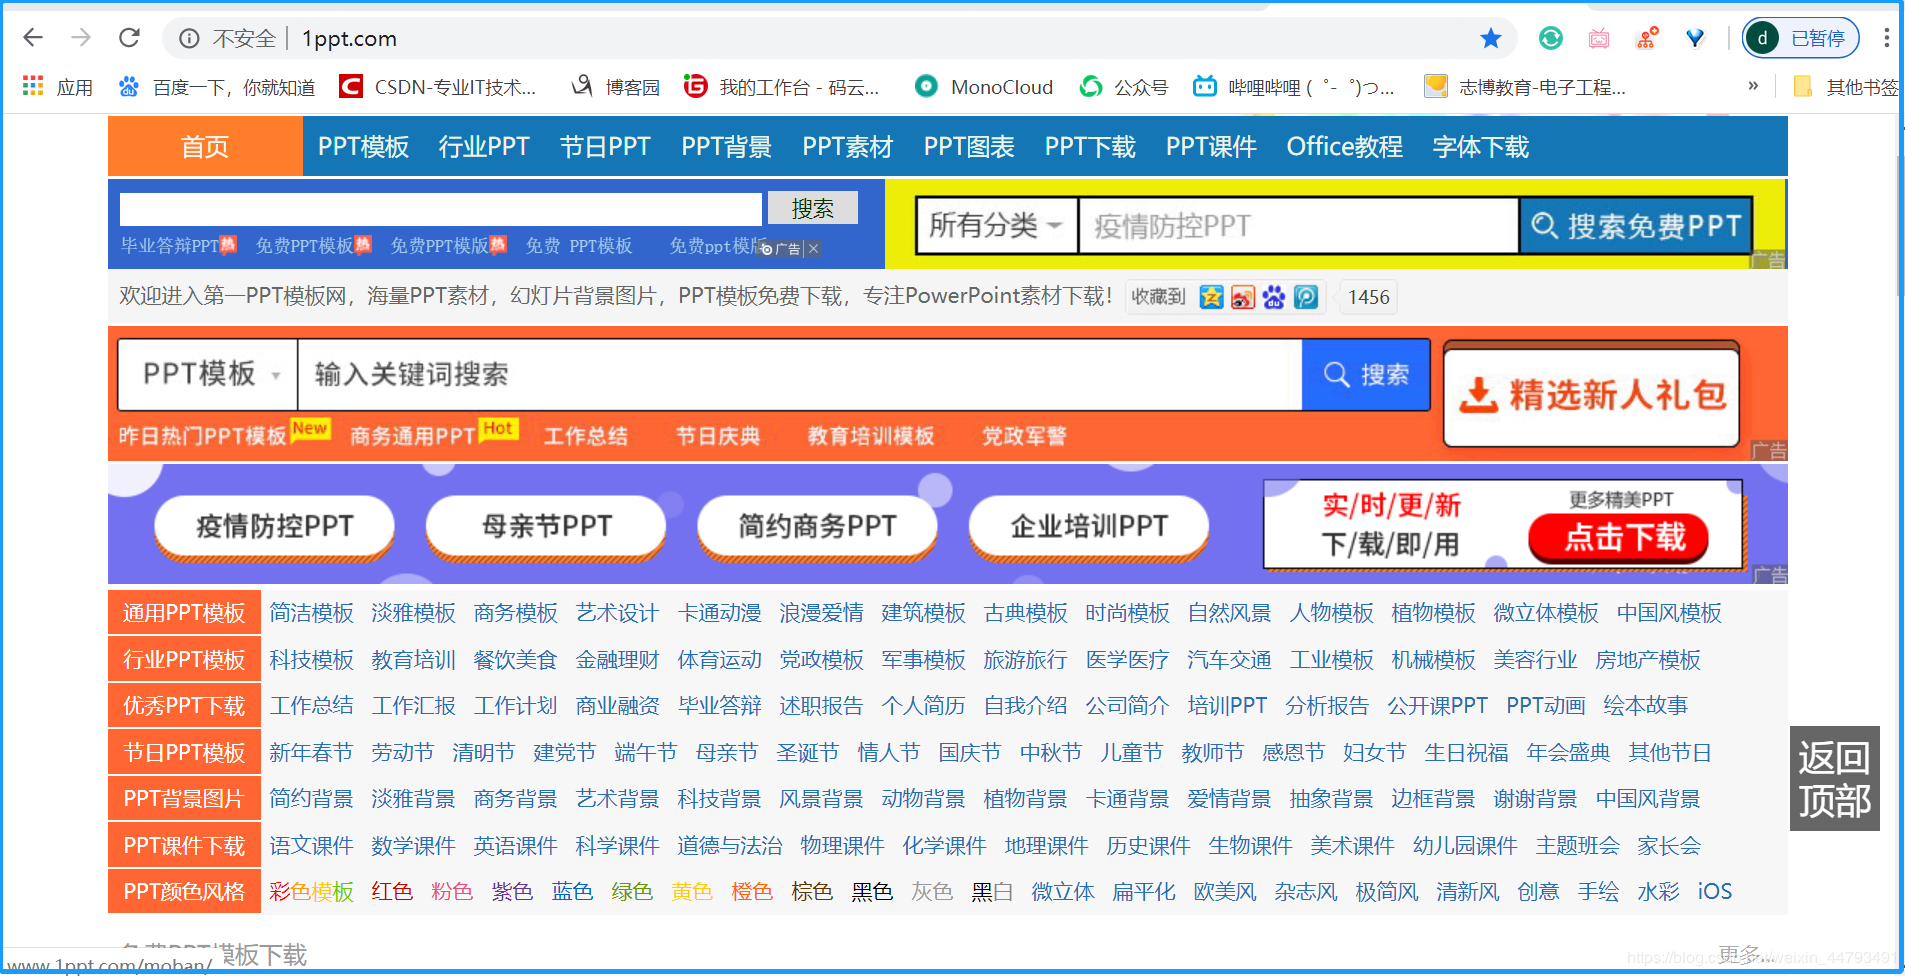Open 扁平化 style link

pyautogui.click(x=1144, y=891)
